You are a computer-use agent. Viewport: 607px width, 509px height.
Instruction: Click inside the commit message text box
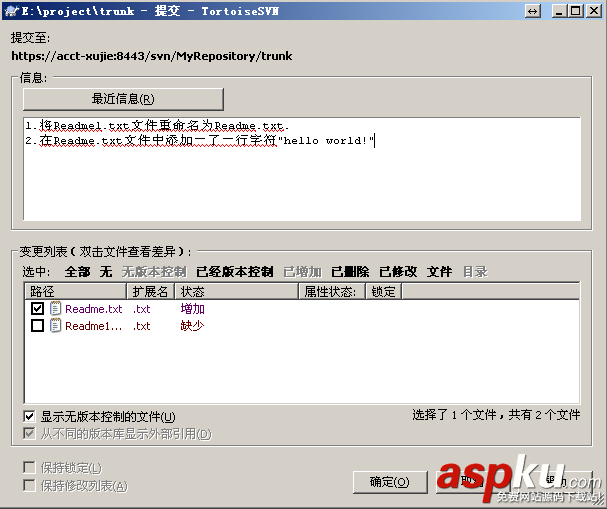(302, 169)
